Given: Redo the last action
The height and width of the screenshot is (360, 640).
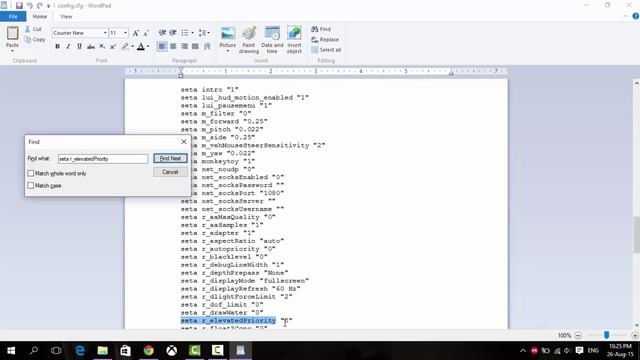Looking at the screenshot, I should click(x=40, y=6).
